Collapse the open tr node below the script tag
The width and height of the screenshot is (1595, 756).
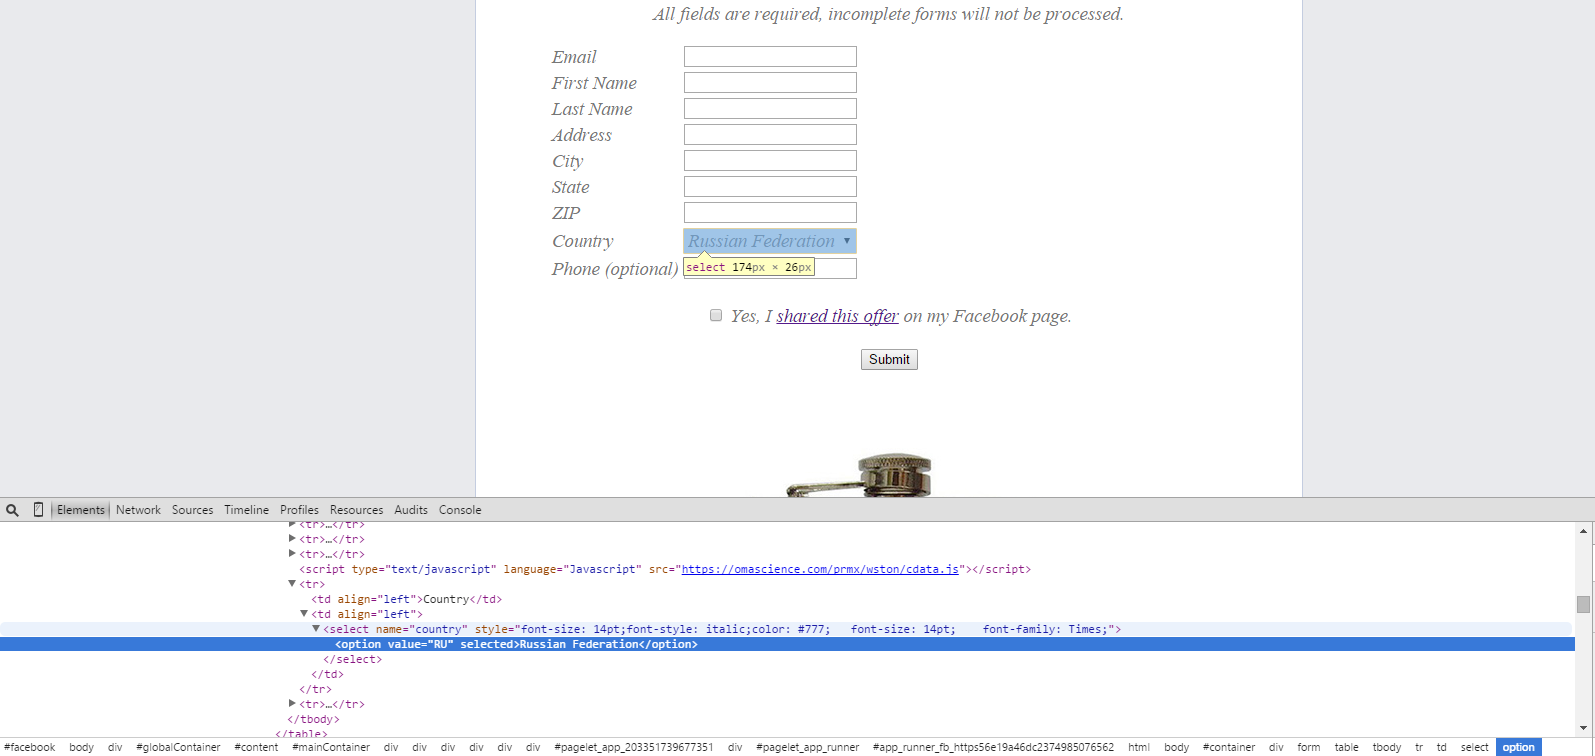pyautogui.click(x=292, y=584)
